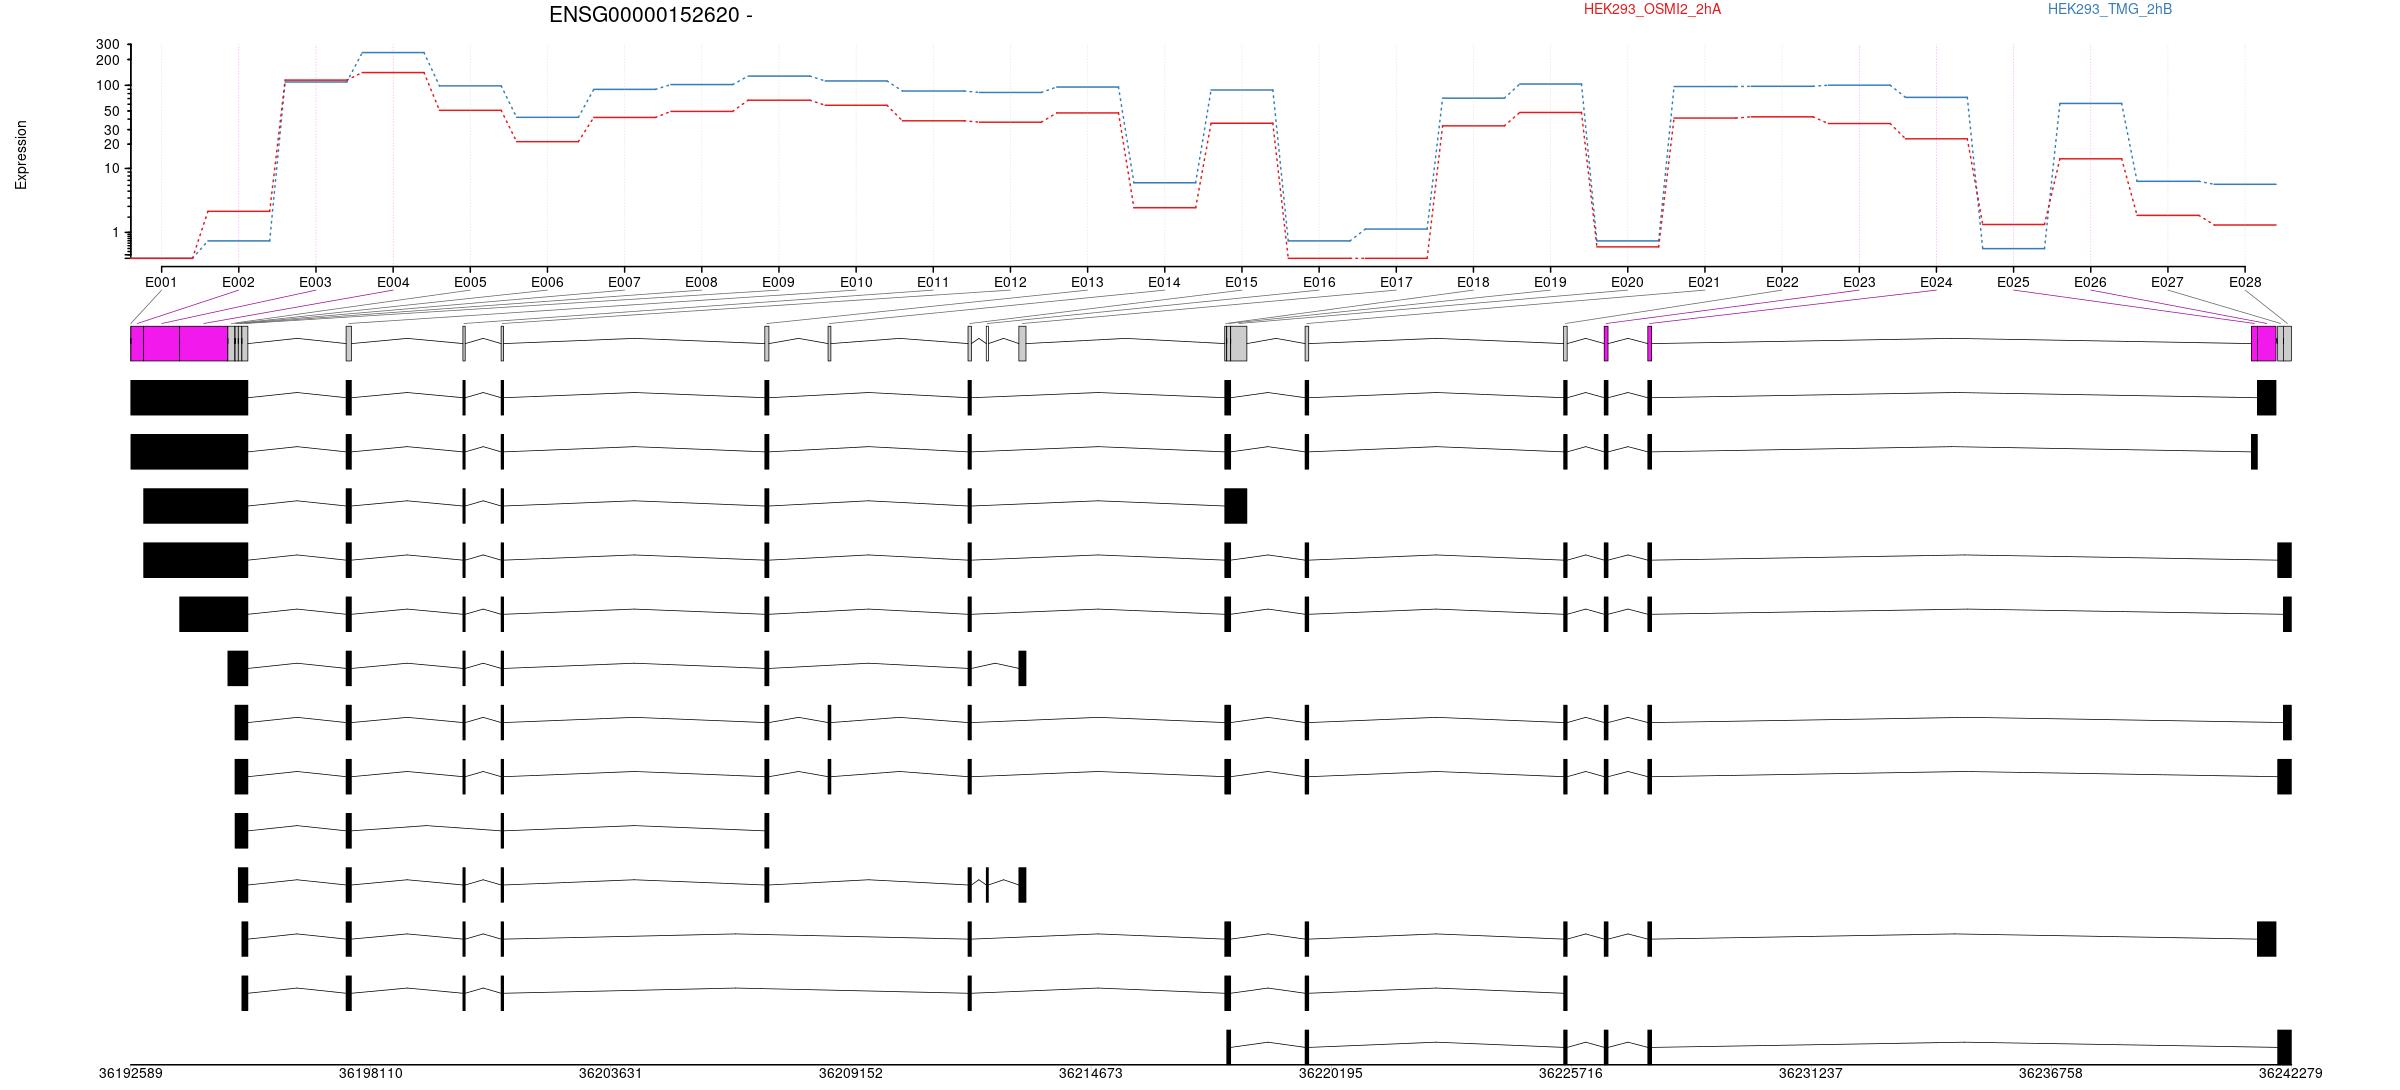
Task: Click genomic coordinate 36209152
Action: [850, 1073]
